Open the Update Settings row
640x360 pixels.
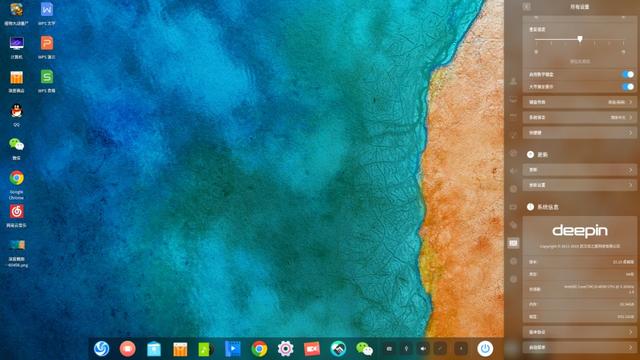580,185
